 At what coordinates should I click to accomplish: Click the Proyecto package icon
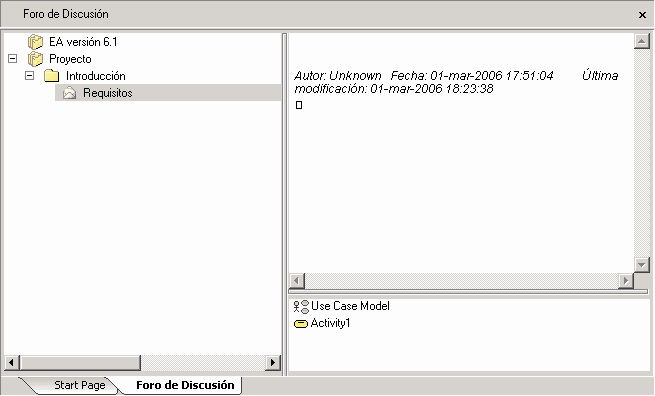(x=35, y=59)
